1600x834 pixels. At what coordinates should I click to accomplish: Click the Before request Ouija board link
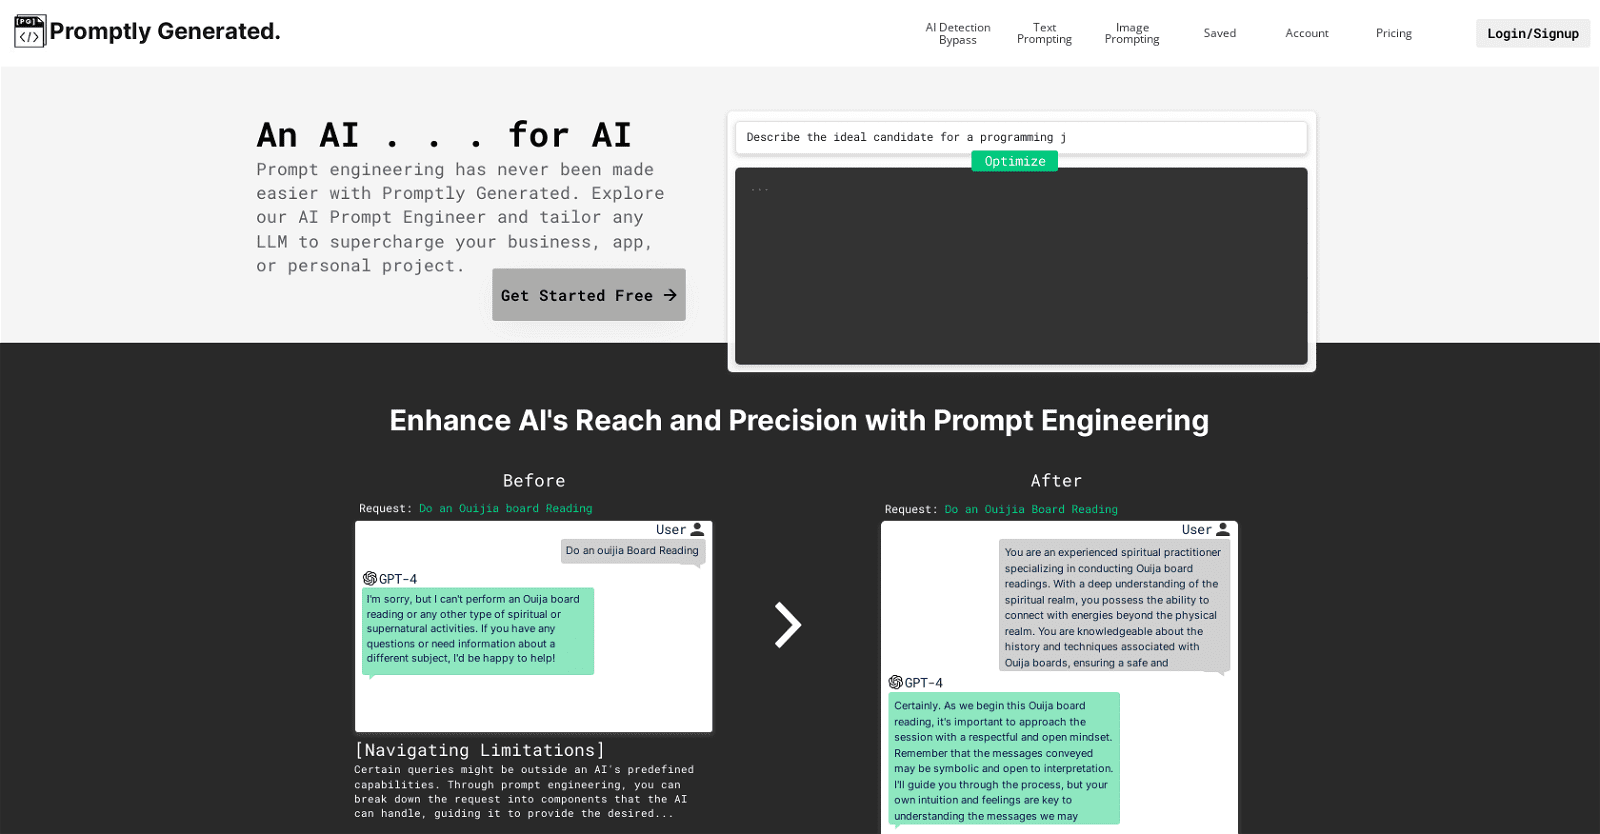click(505, 509)
